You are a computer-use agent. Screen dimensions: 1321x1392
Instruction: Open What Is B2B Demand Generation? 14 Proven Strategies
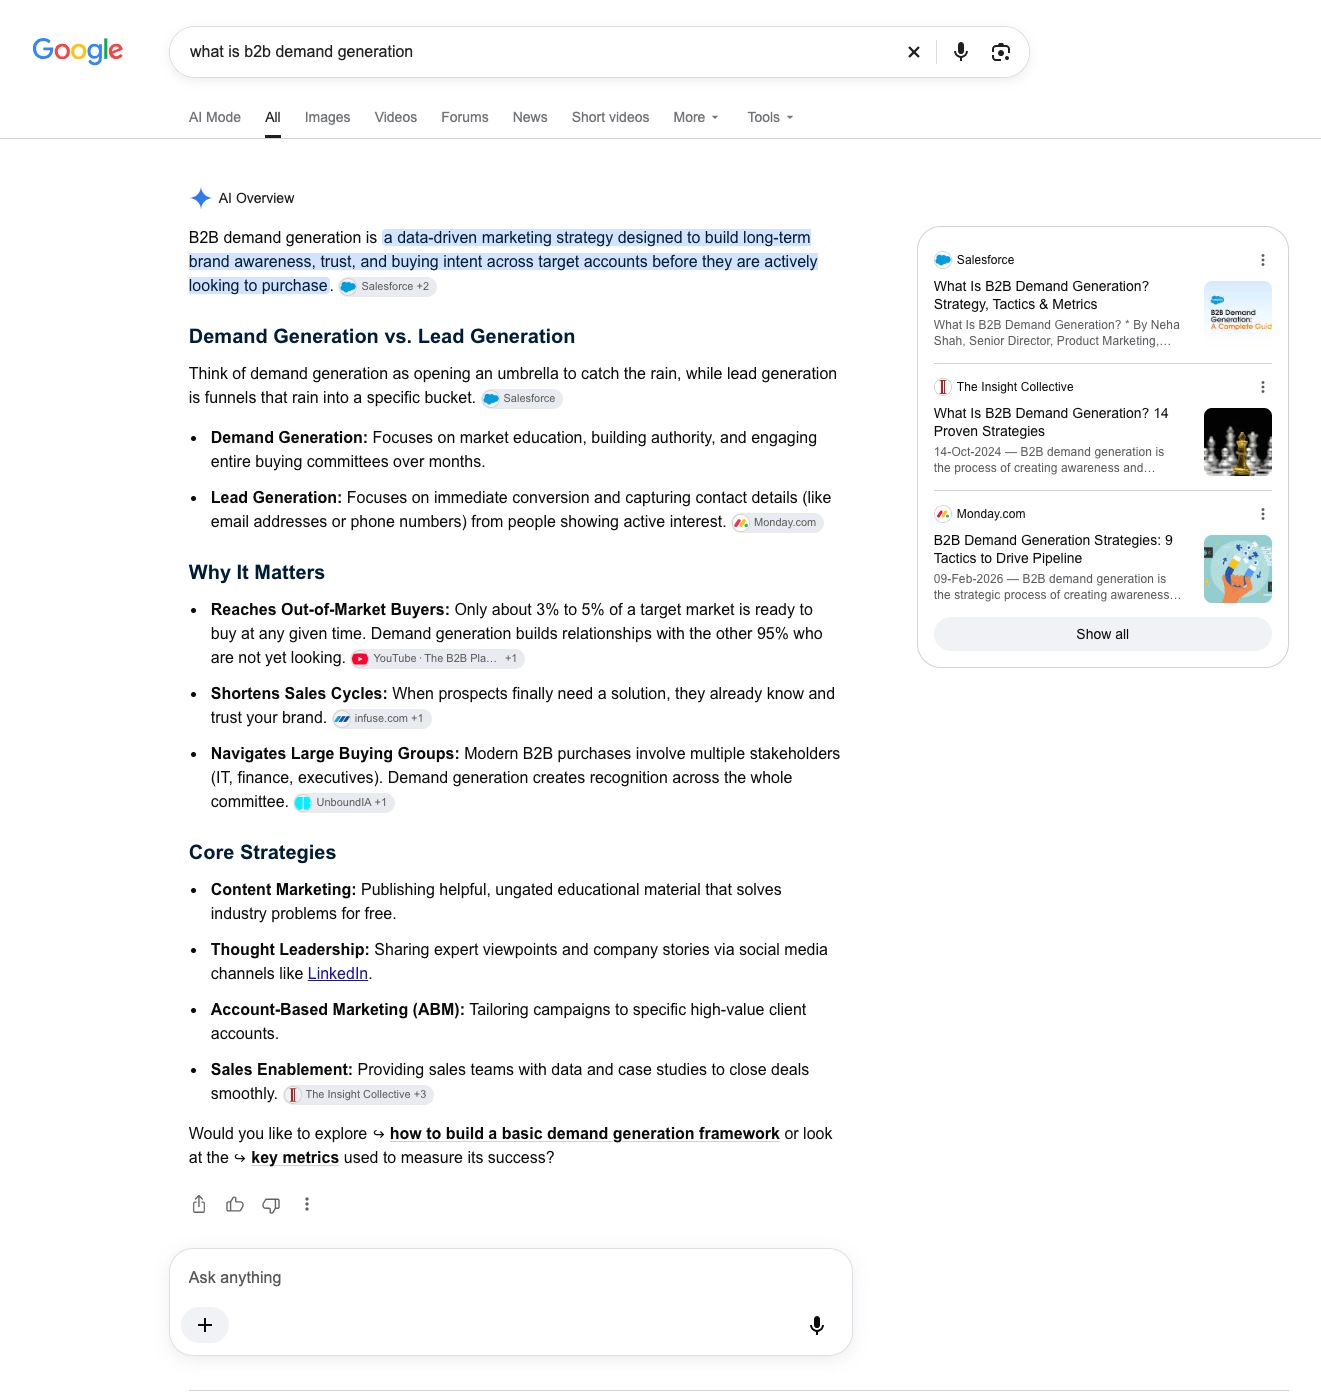[1051, 422]
